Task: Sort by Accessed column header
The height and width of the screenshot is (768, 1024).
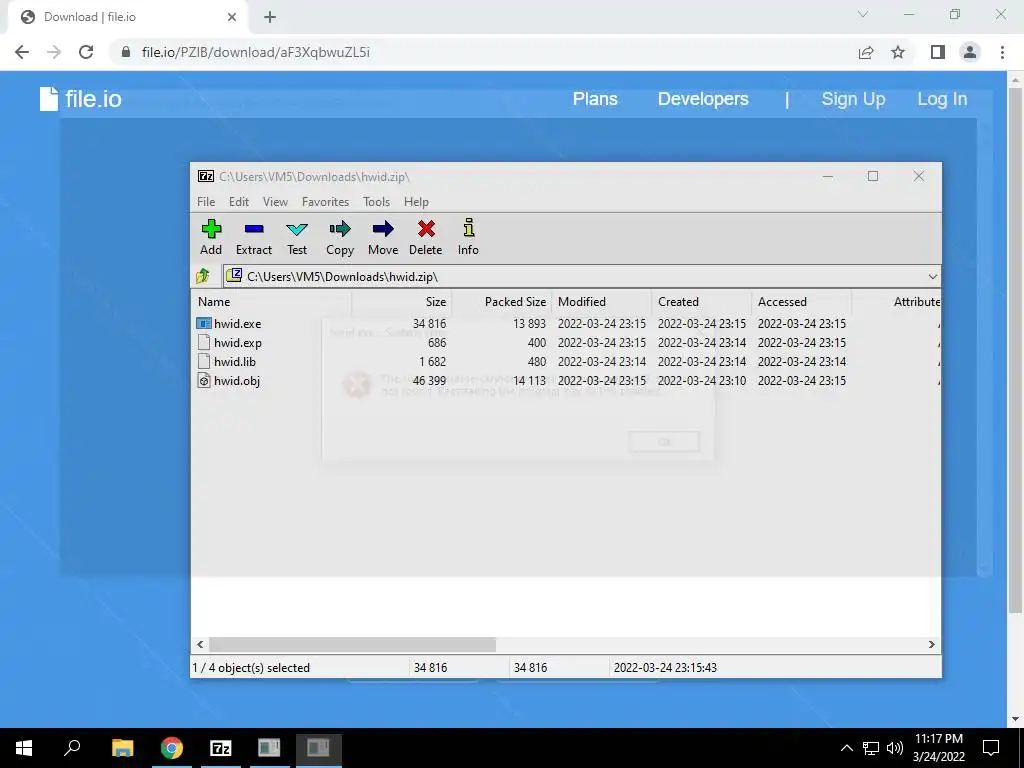Action: [801, 302]
